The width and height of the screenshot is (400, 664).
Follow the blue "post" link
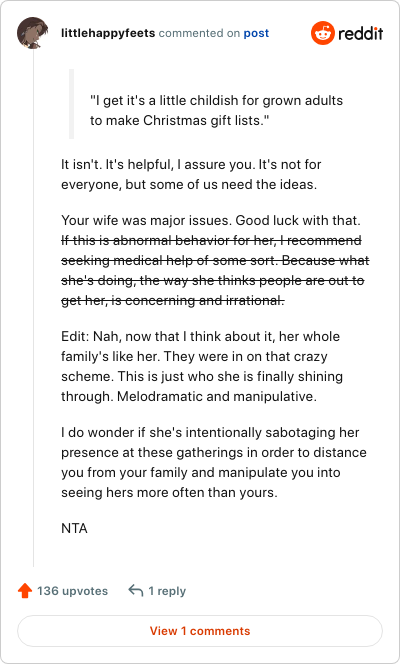pos(256,33)
